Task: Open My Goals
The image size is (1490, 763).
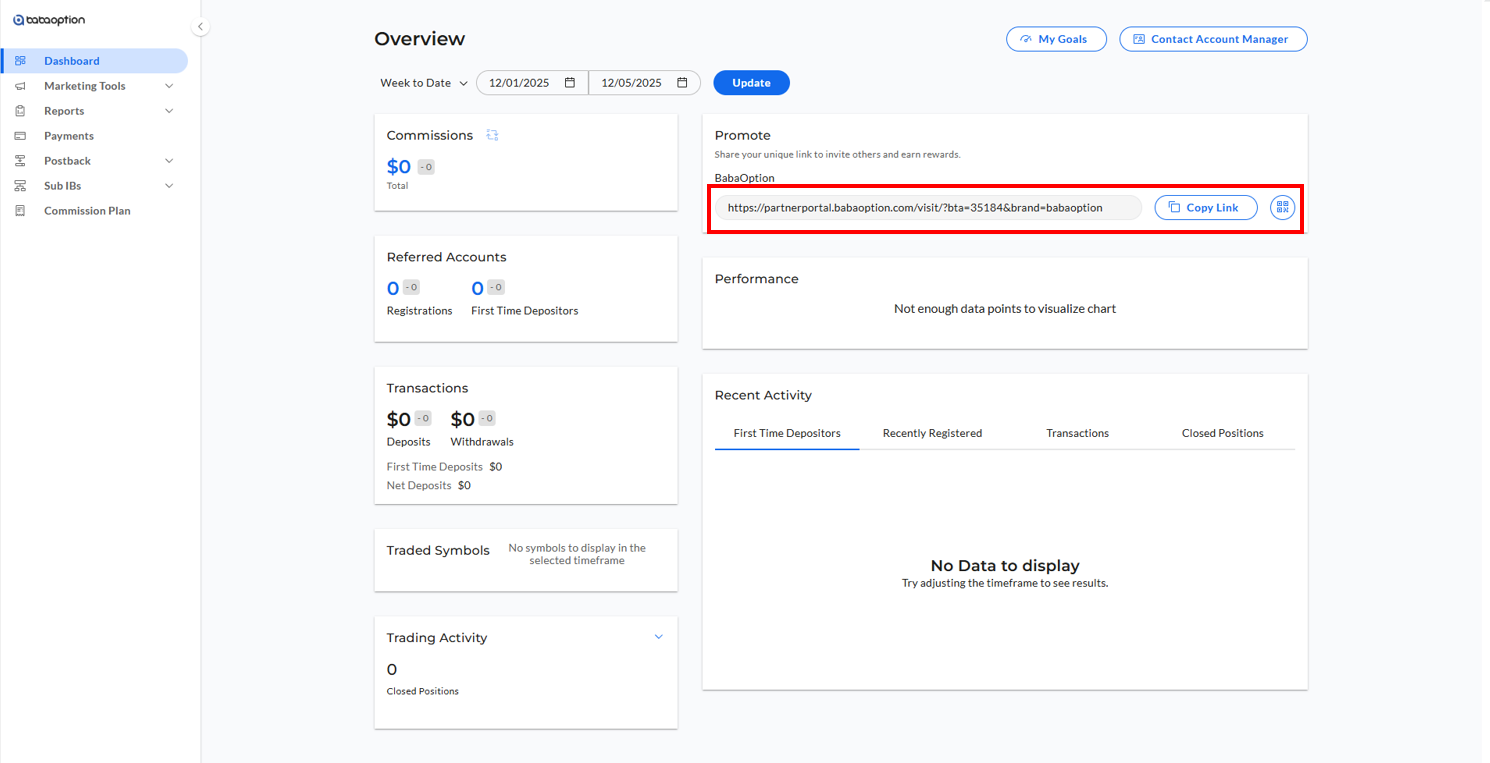Action: 1055,39
